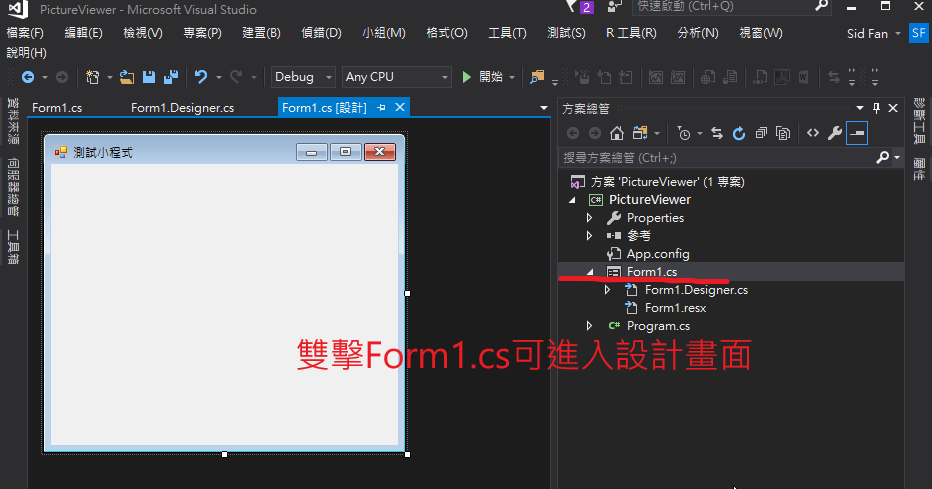This screenshot has width=932, height=489.
Task: Collapse the PictureViewer project node
Action: coord(572,200)
